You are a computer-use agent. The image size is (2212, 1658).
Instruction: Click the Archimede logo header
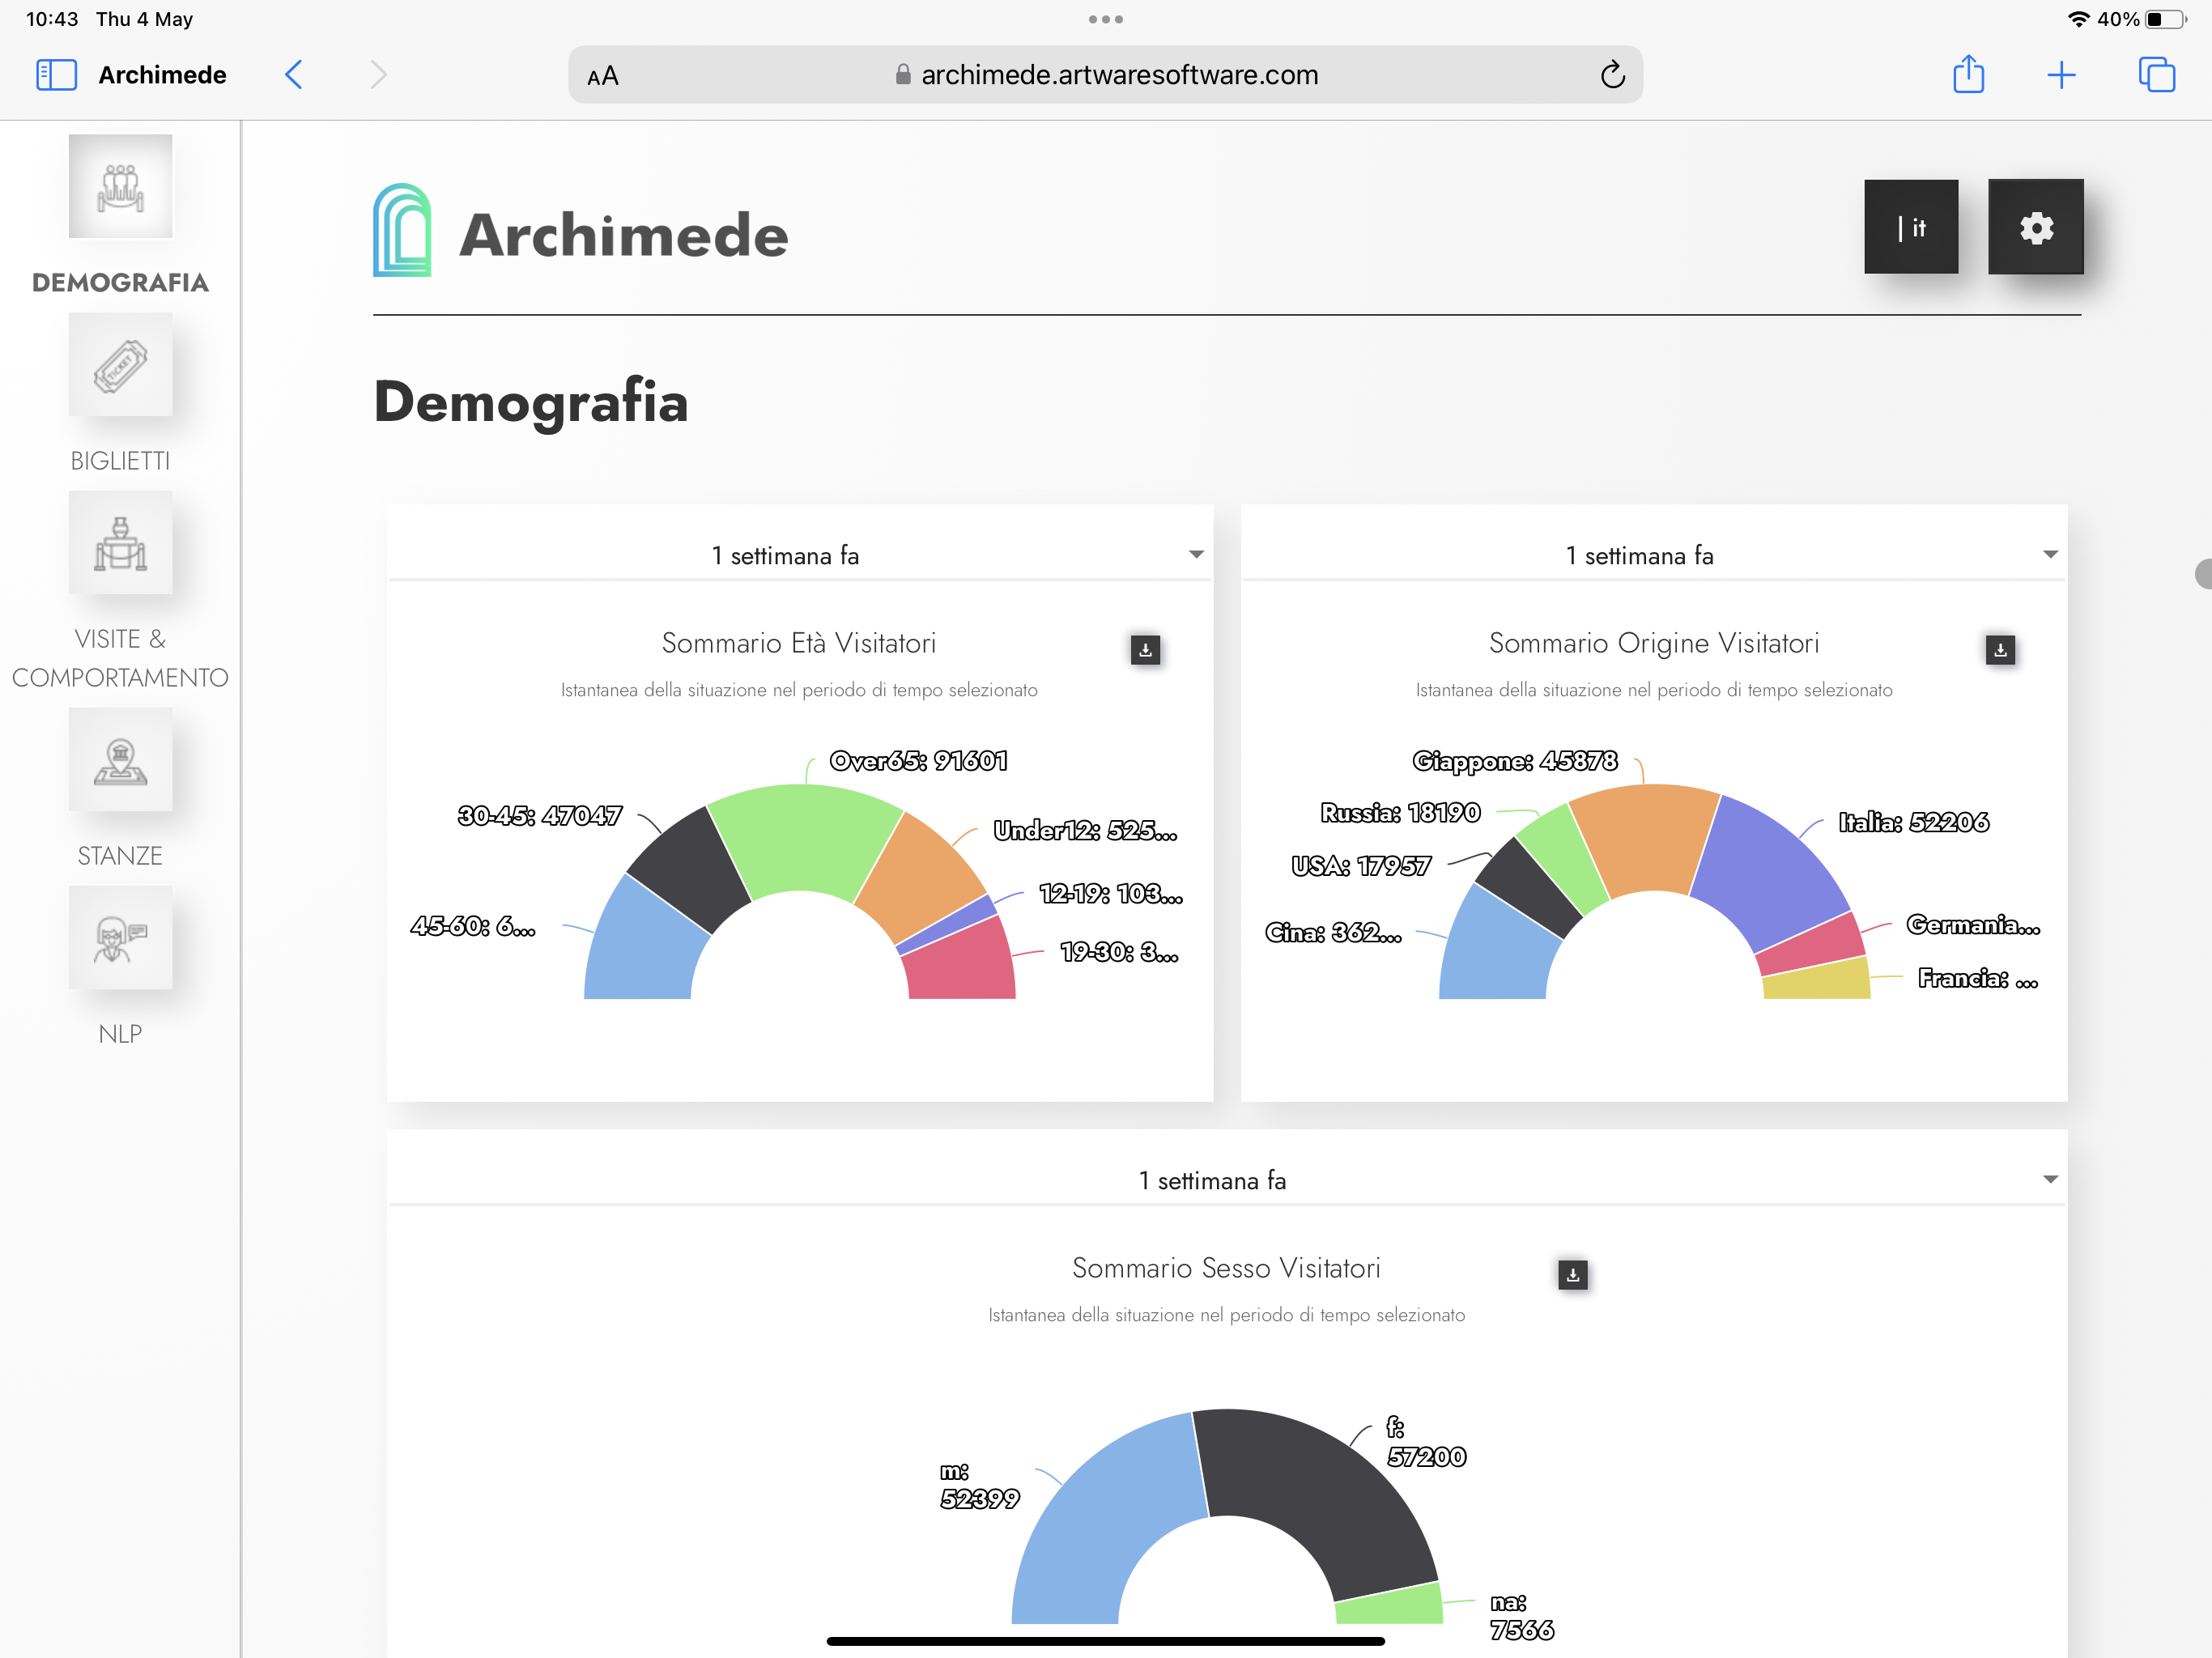pos(580,232)
